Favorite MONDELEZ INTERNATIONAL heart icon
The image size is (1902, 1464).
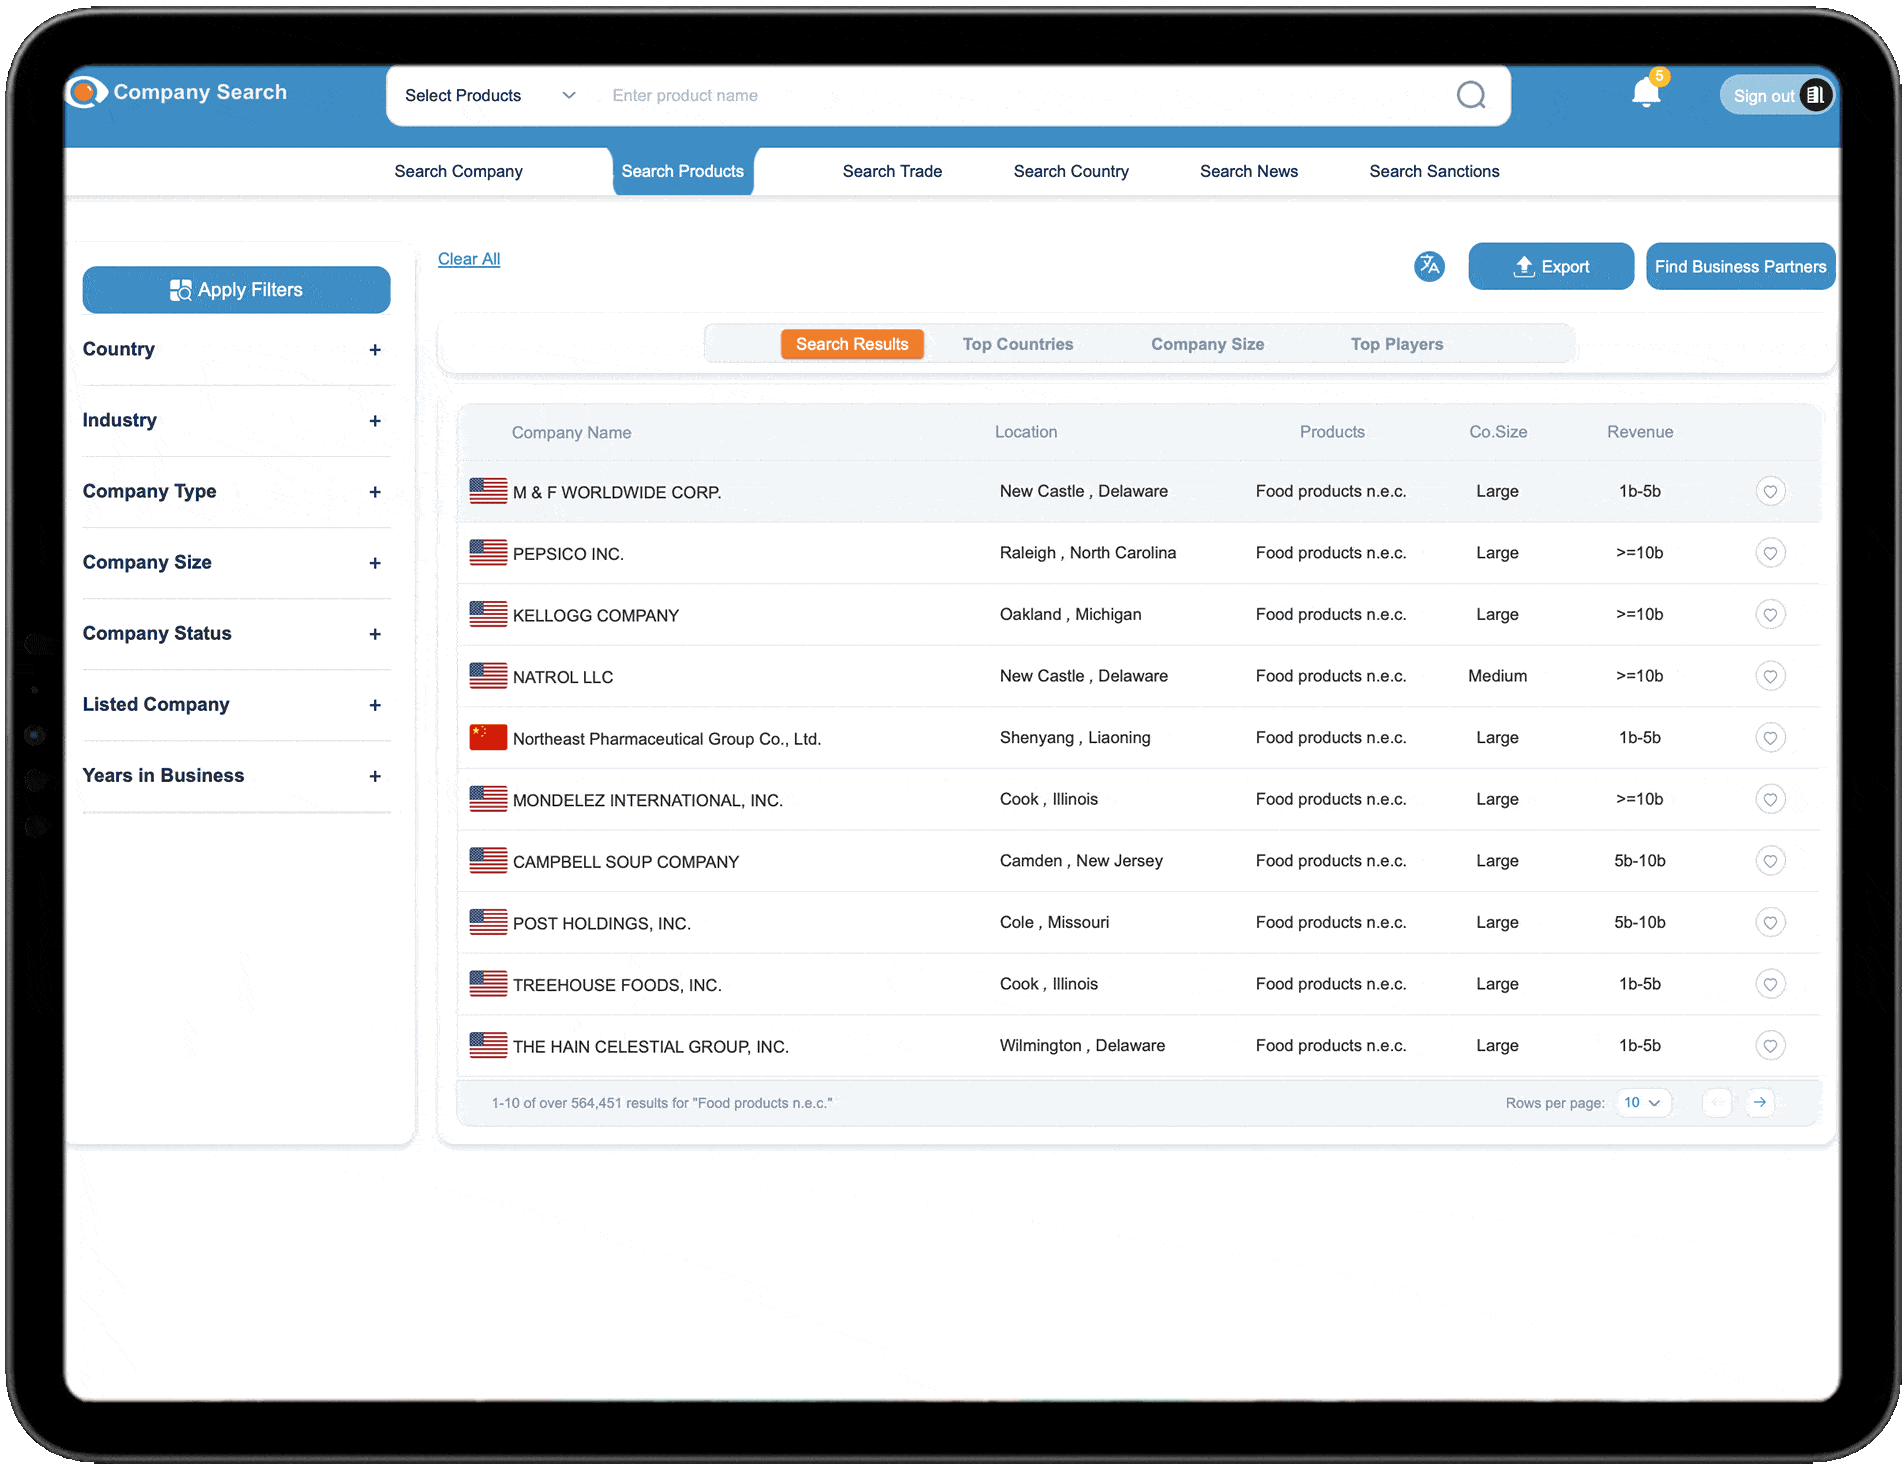pos(1770,799)
